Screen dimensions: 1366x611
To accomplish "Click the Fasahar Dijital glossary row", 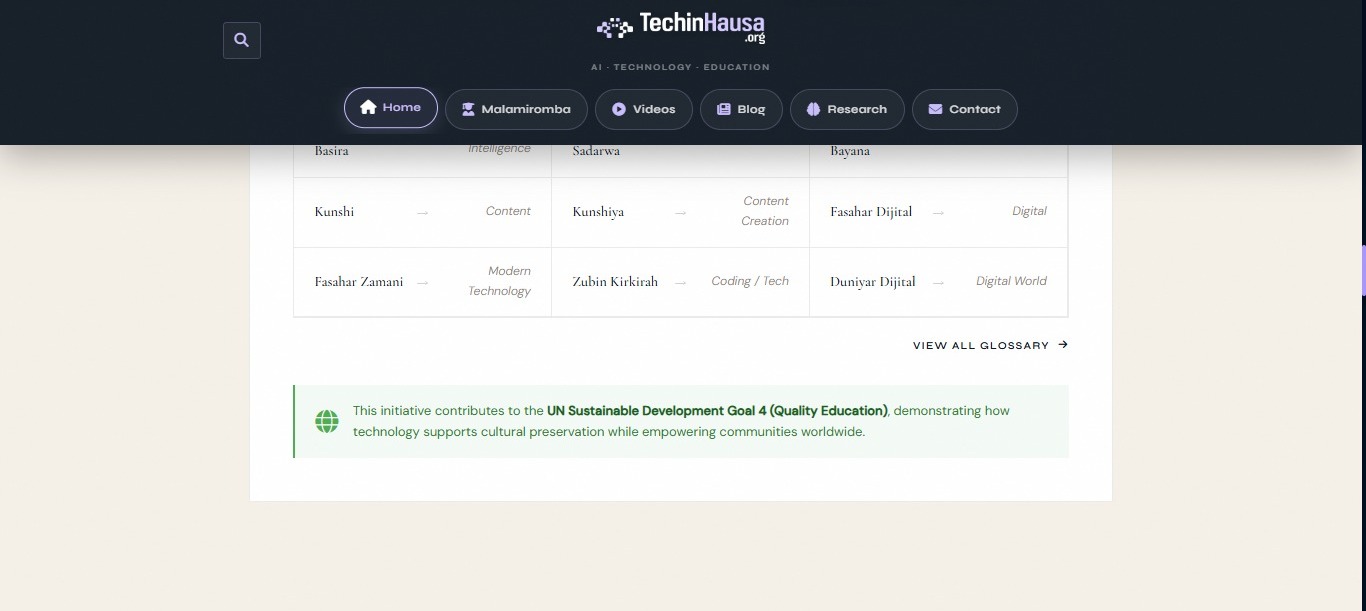I will (938, 212).
